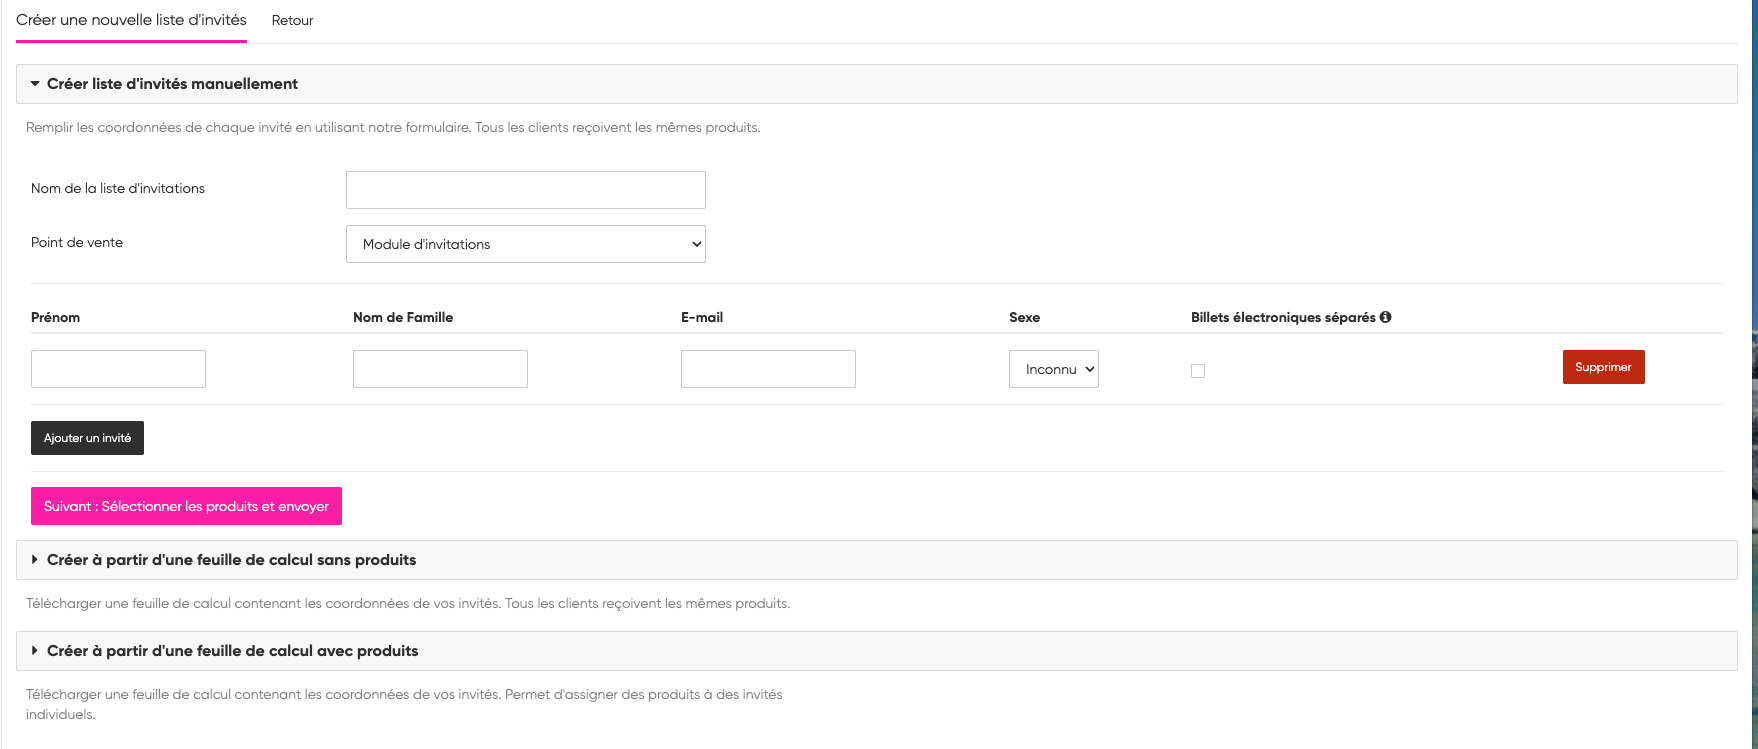This screenshot has height=749, width=1758.
Task: Select the Créer une nouvelle liste d'invités tab
Action: 131,20
